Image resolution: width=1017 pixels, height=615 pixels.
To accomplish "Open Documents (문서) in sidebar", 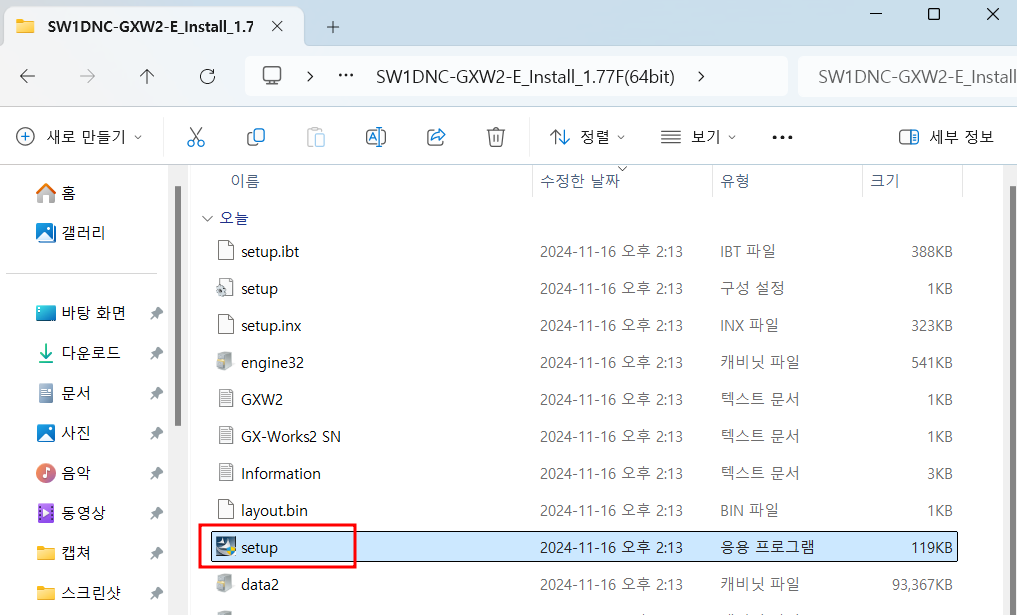I will (64, 393).
